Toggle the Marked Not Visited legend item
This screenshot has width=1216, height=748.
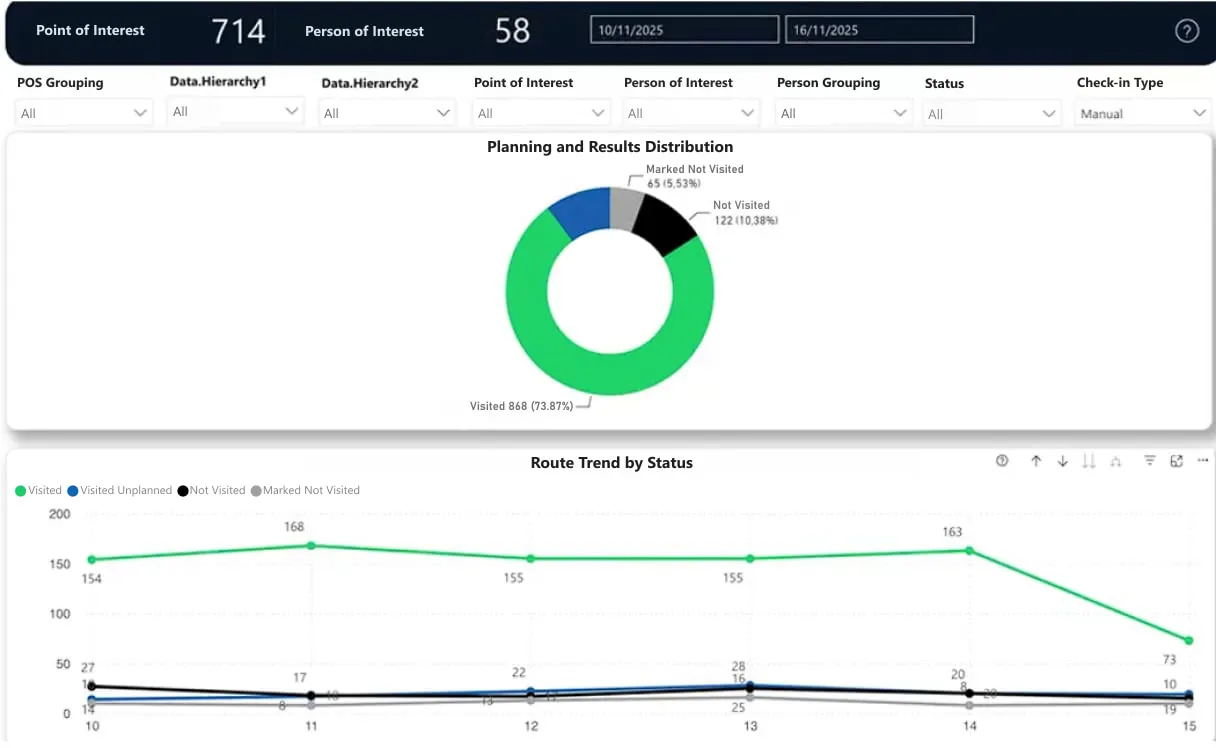click(x=305, y=490)
